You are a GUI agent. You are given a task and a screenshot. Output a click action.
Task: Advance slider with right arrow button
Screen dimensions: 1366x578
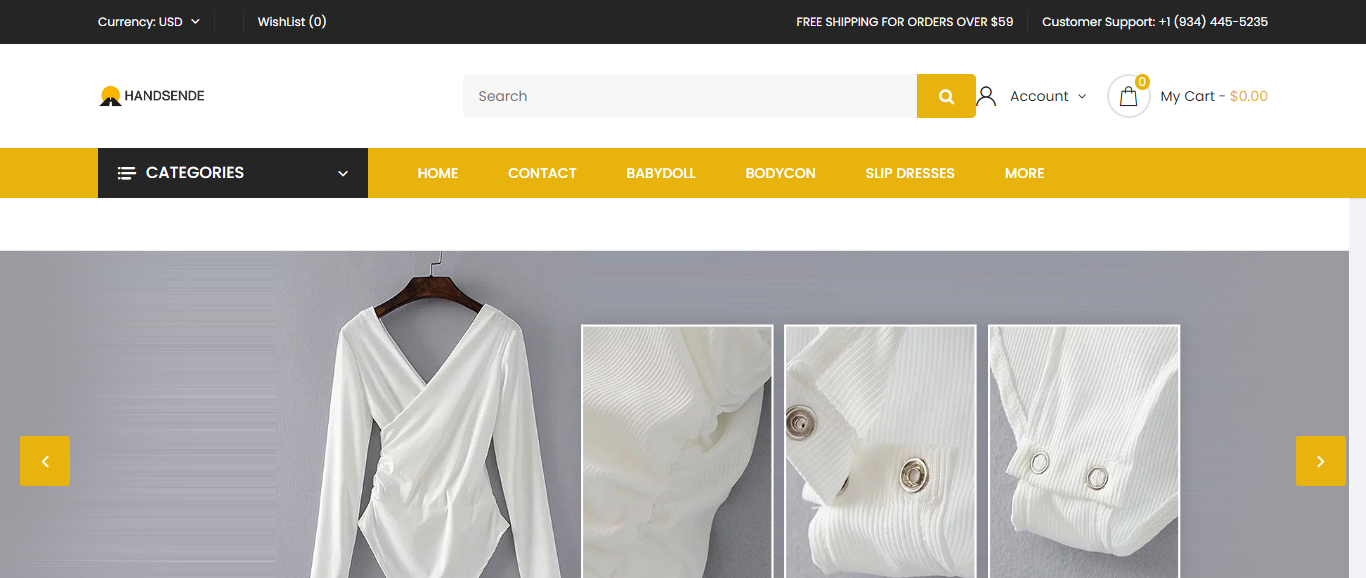click(x=1320, y=461)
